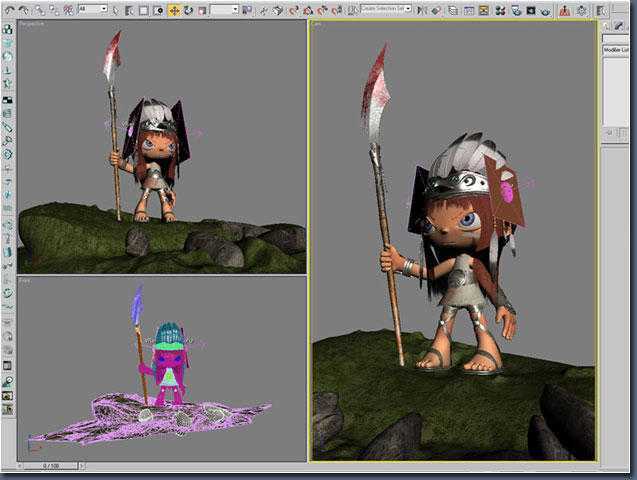Viewport: 637px width, 480px height.
Task: Click the bottom-left wireframe viewport label
Action: pyautogui.click(x=25, y=281)
